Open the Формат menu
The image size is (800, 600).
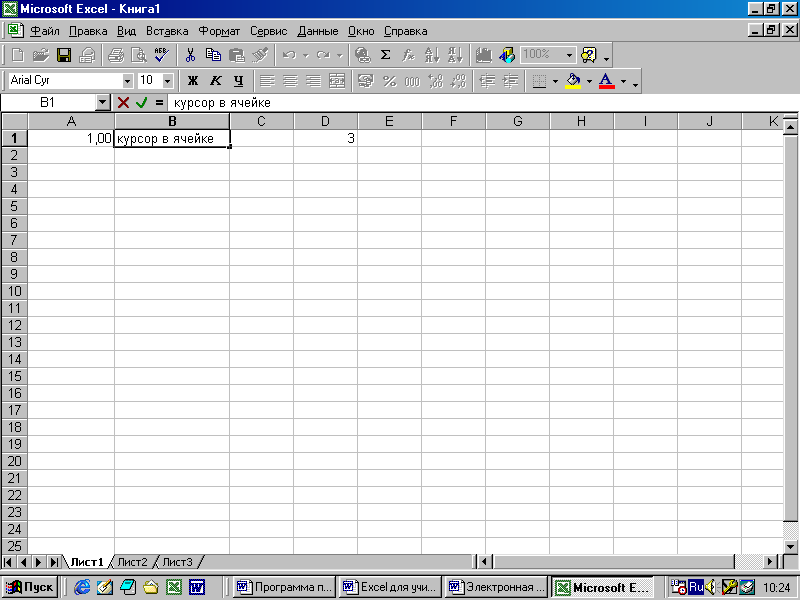pyautogui.click(x=219, y=31)
